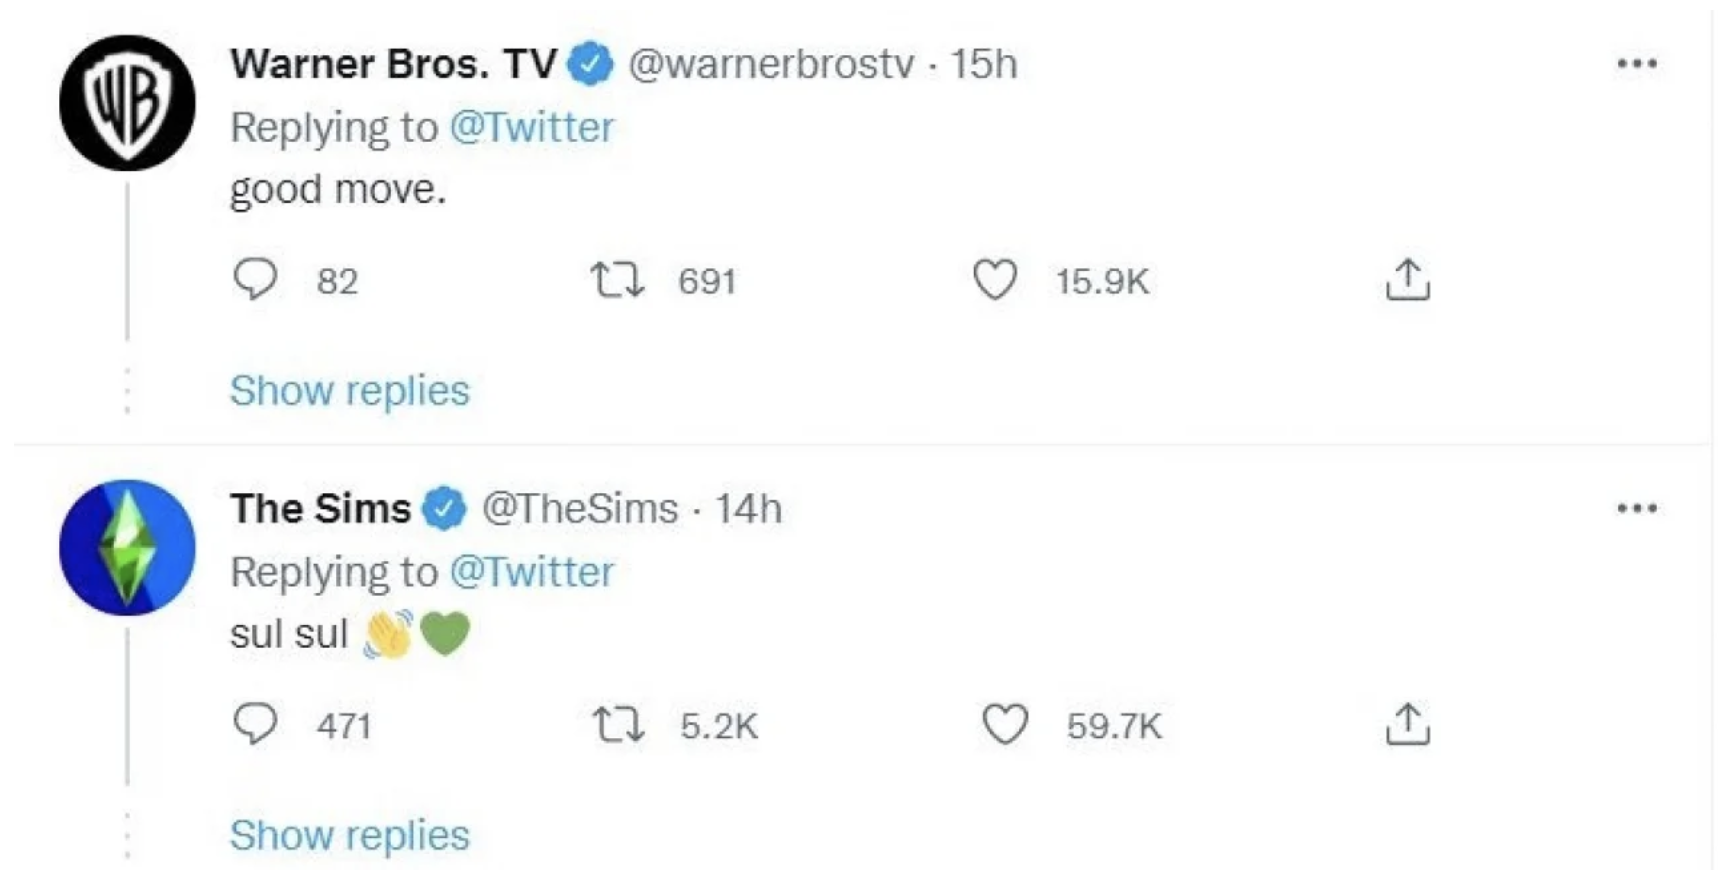Open the 14h timestamp on Sims tweet

click(x=748, y=508)
